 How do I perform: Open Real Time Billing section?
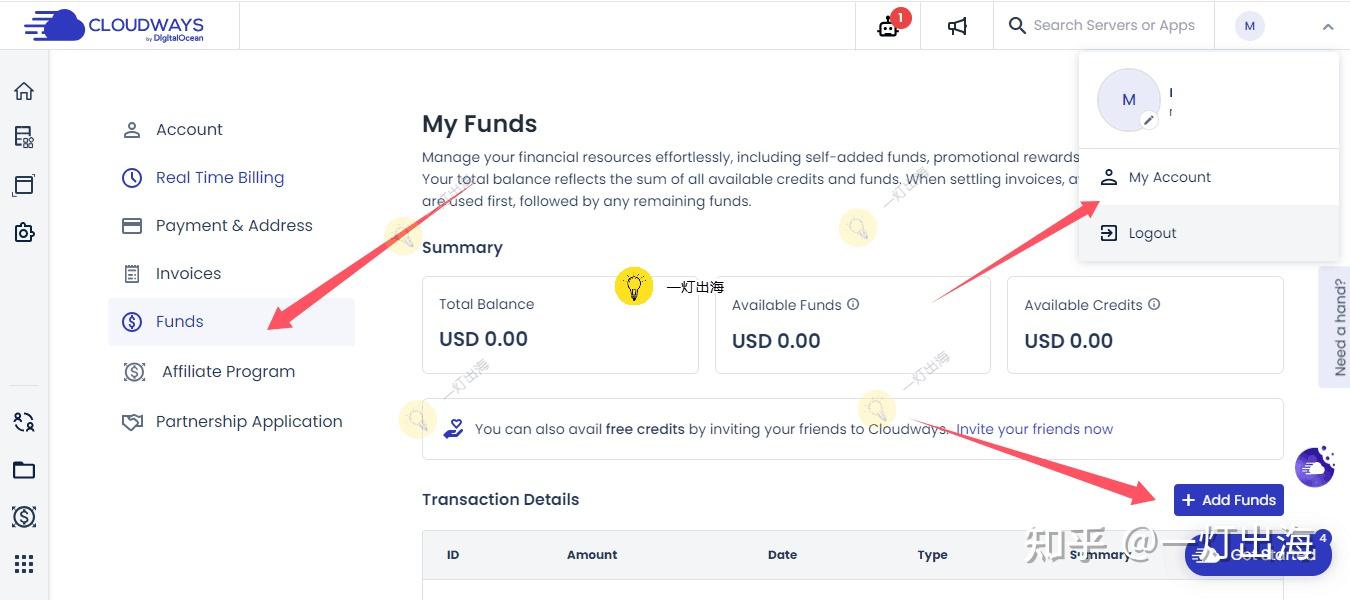pos(219,178)
